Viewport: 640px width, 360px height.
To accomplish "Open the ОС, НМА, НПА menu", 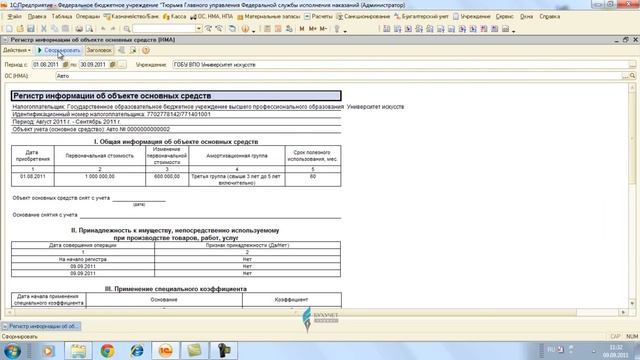I will [211, 16].
